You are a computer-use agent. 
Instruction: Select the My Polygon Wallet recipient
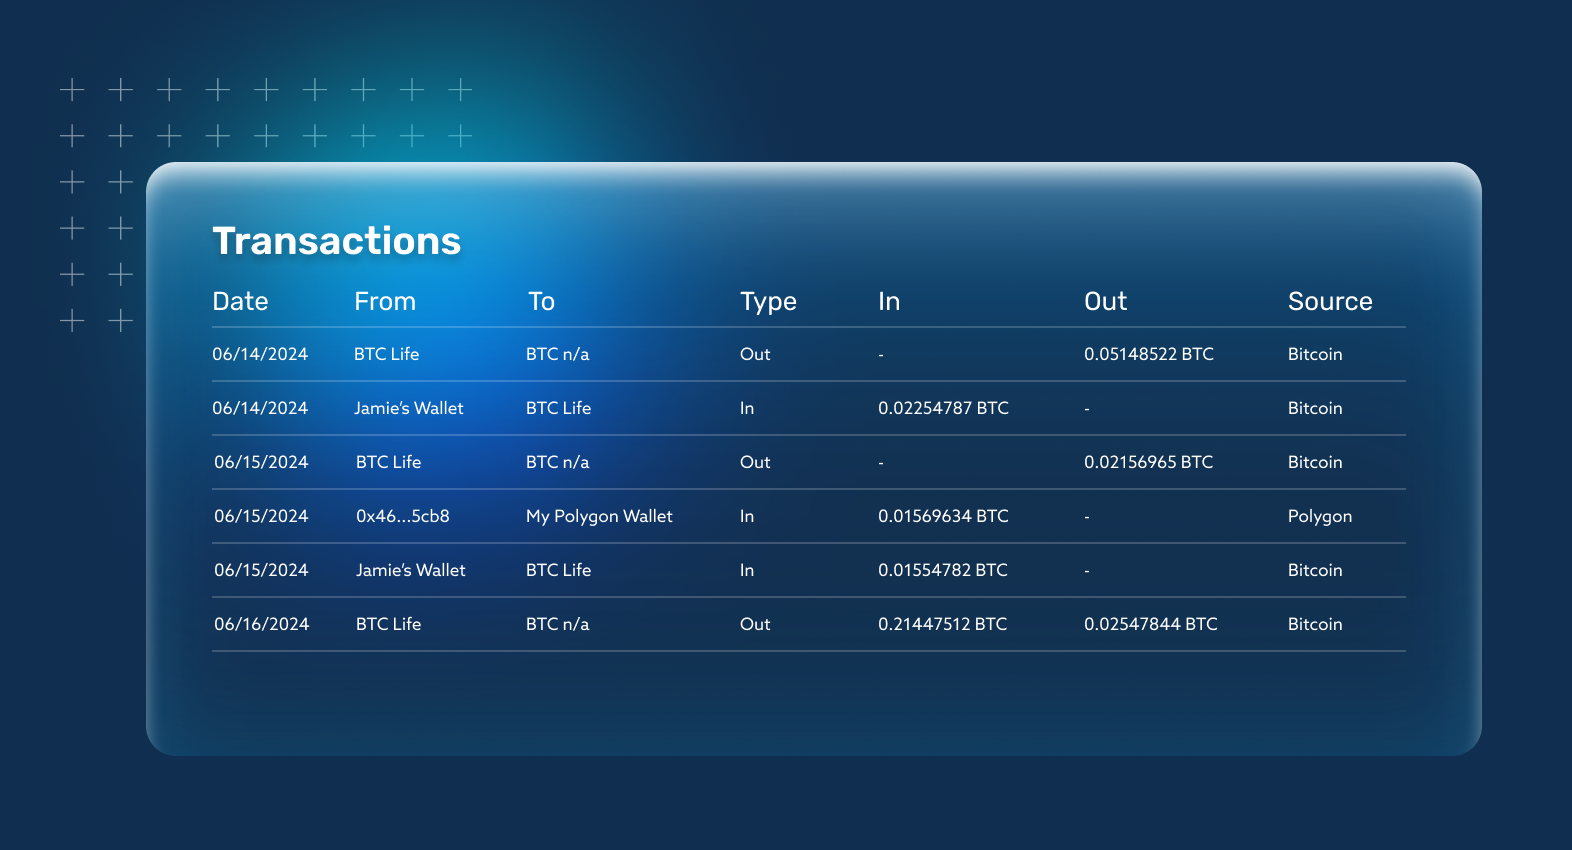point(599,516)
